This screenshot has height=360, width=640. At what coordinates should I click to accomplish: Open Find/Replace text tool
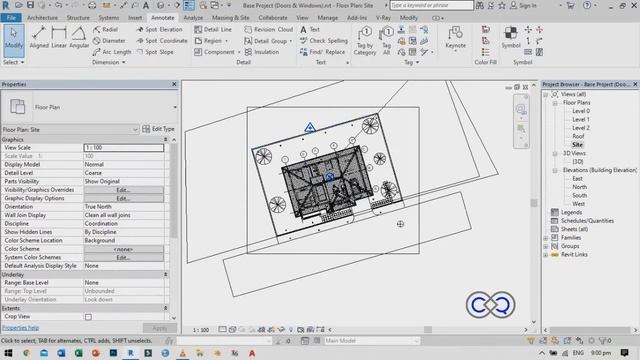(322, 52)
